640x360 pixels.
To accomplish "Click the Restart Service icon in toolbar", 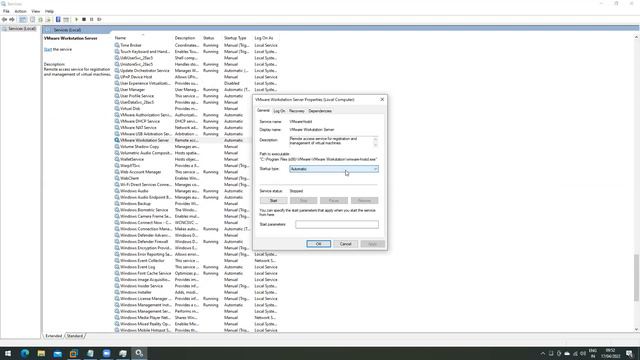I will (x=99, y=20).
